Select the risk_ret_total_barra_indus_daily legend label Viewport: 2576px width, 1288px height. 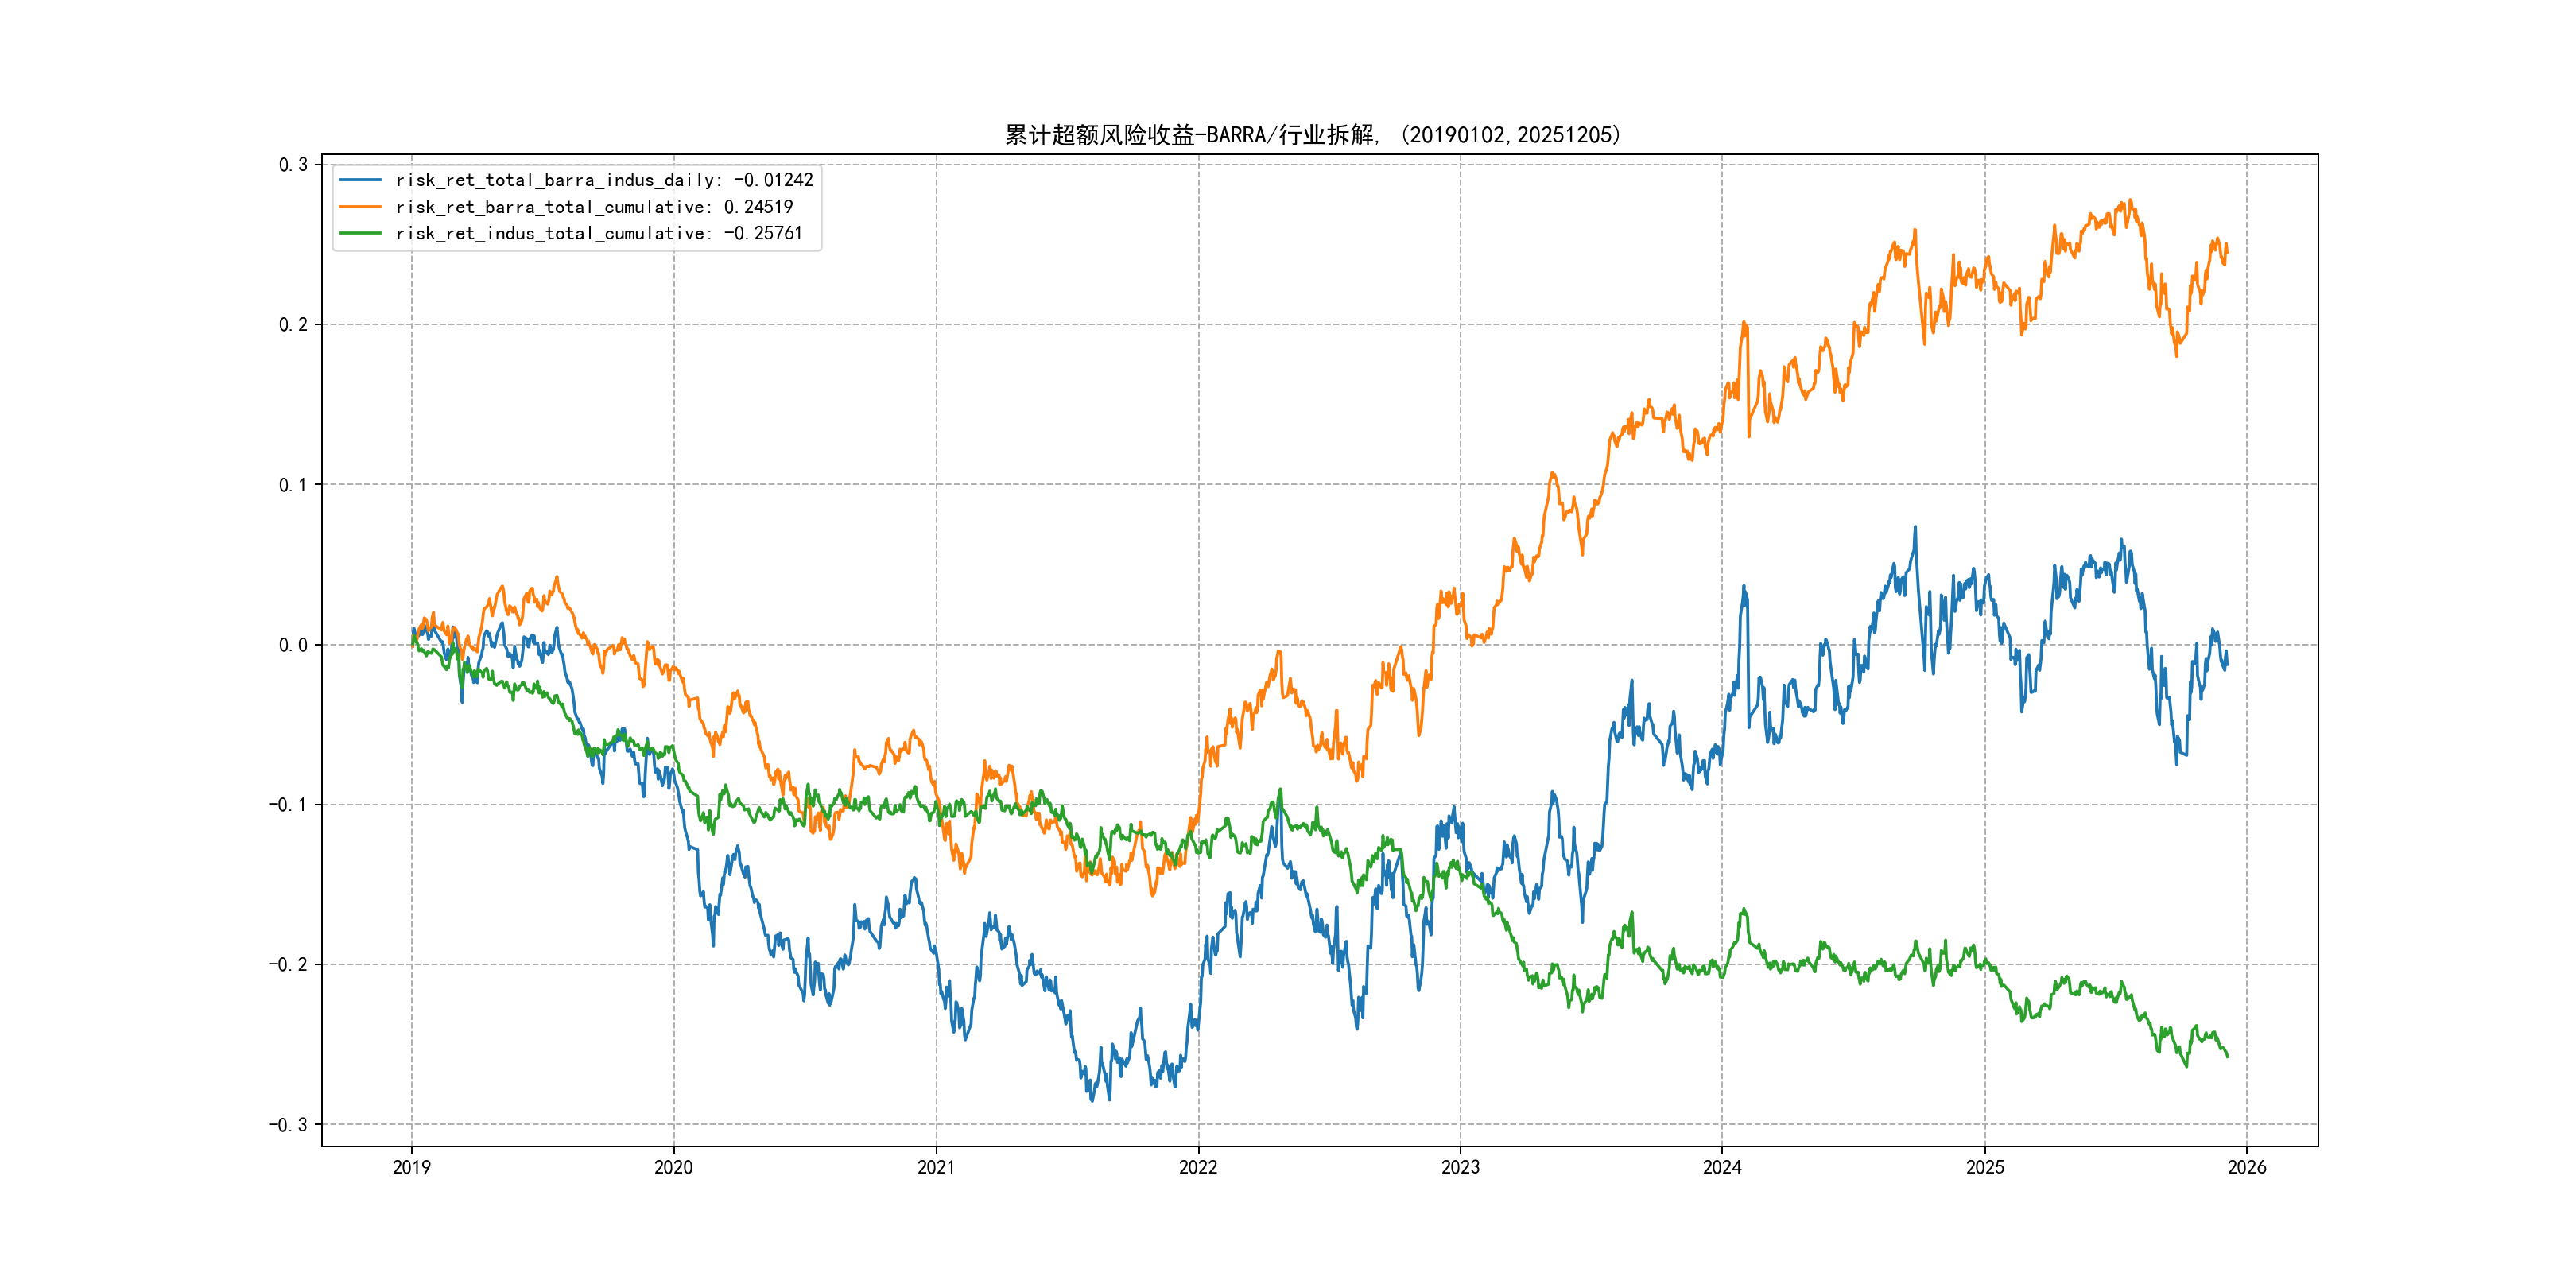604,180
